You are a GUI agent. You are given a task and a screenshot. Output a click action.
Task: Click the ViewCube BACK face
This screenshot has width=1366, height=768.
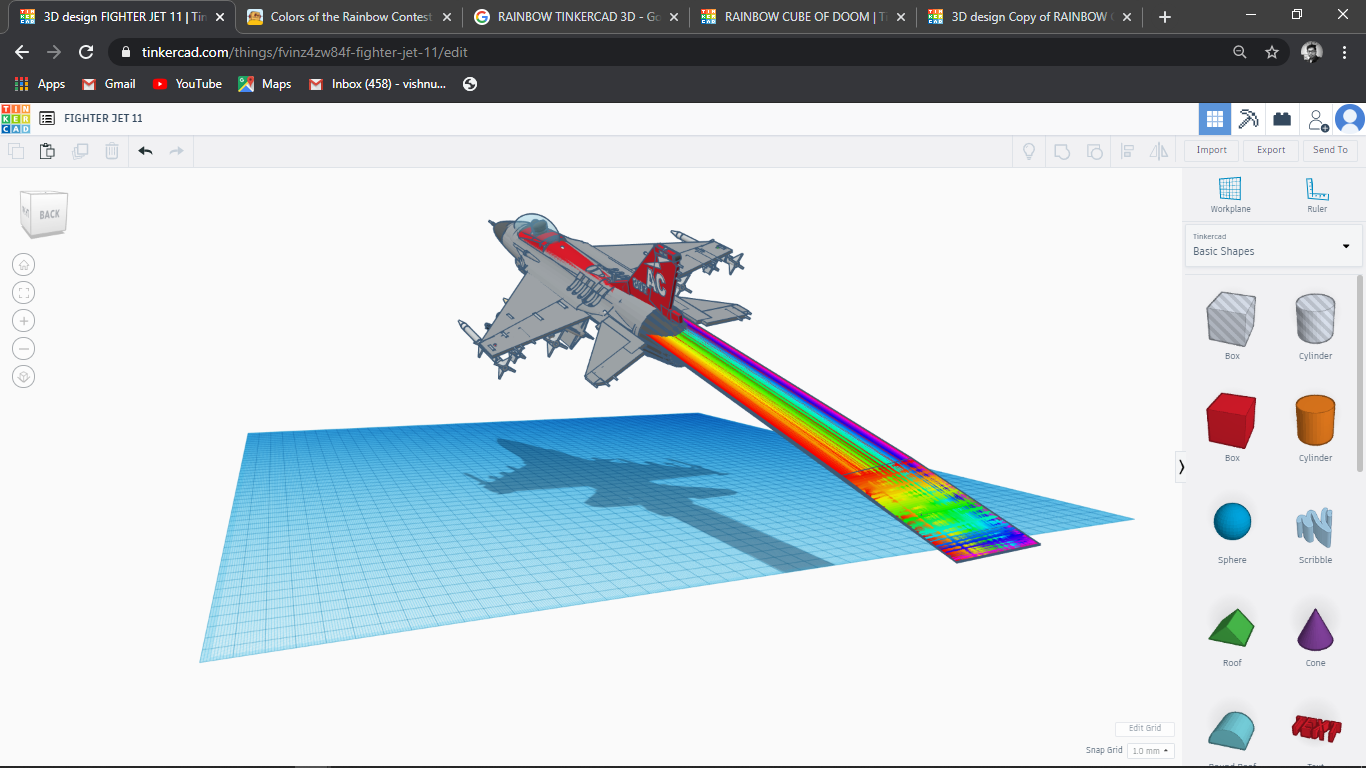pos(48,214)
